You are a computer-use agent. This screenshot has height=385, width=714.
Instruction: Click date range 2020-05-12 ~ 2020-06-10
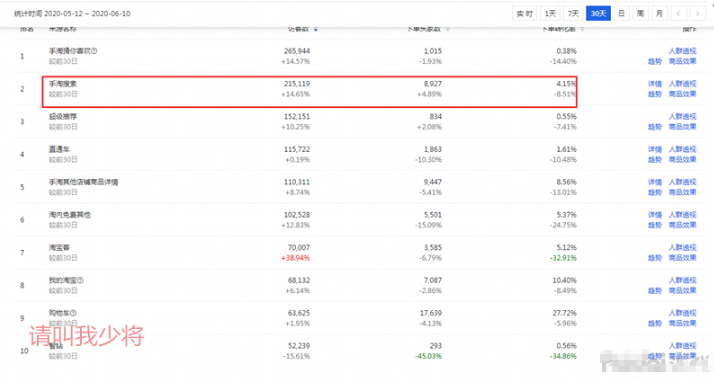click(87, 14)
